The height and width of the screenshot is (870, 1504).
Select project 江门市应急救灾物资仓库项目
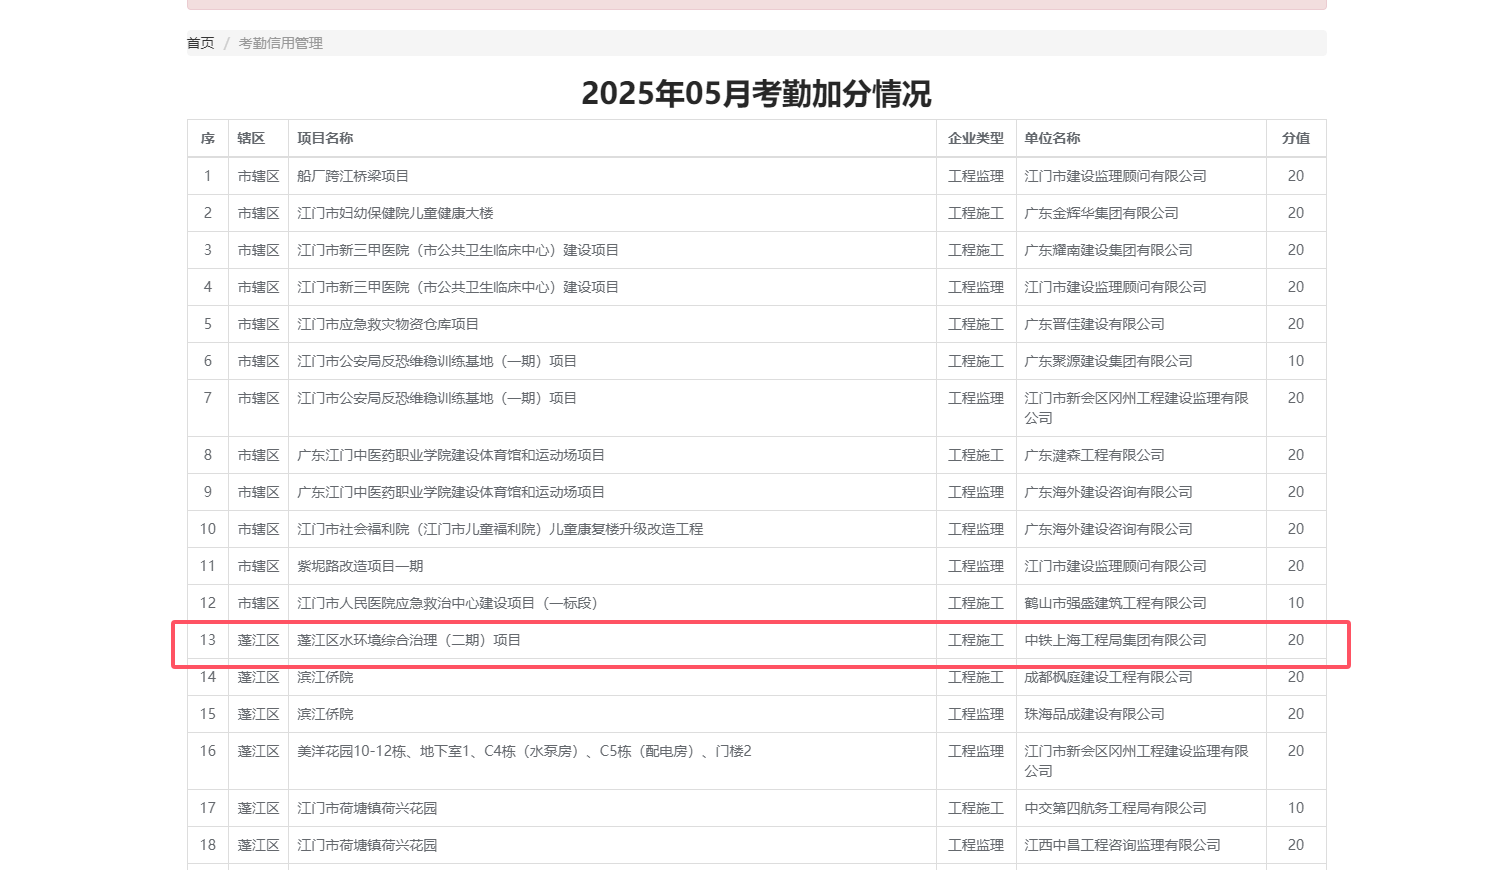388,324
